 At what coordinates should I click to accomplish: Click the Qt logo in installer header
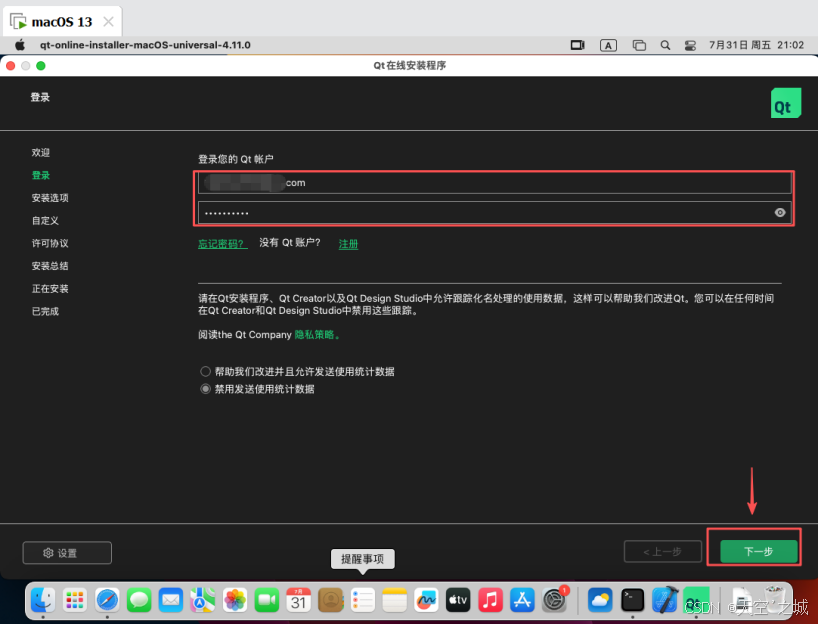pyautogui.click(x=786, y=103)
